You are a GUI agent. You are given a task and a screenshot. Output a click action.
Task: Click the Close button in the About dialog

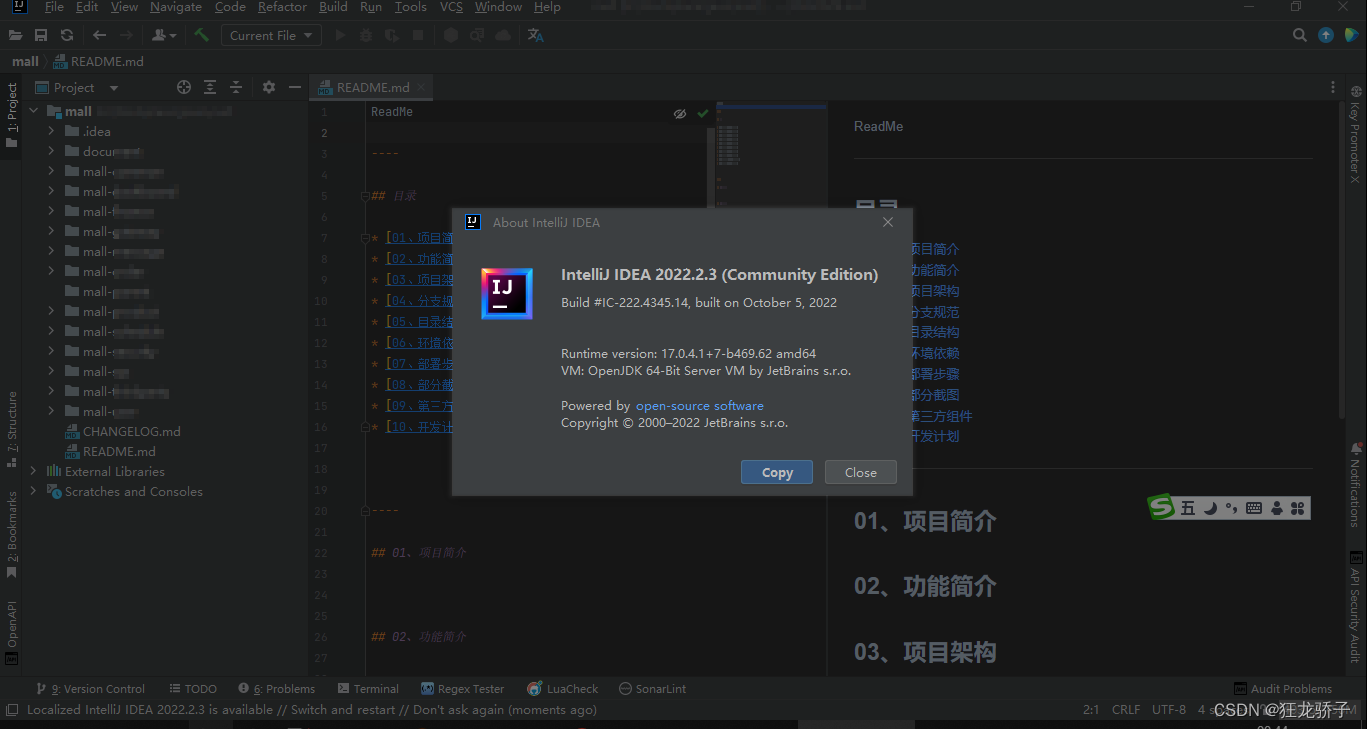pyautogui.click(x=861, y=472)
